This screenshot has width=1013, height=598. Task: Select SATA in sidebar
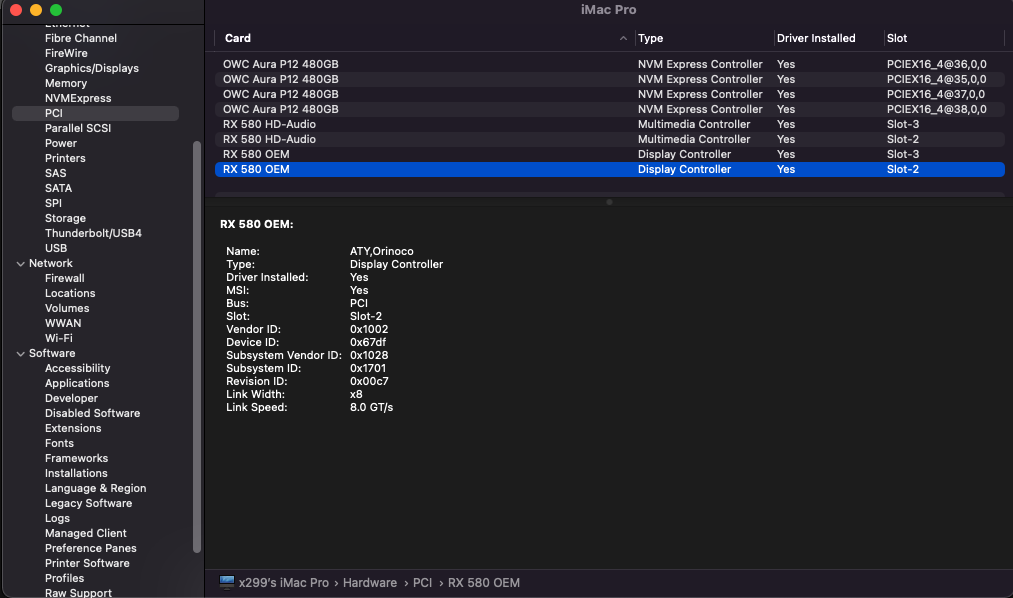click(x=58, y=188)
